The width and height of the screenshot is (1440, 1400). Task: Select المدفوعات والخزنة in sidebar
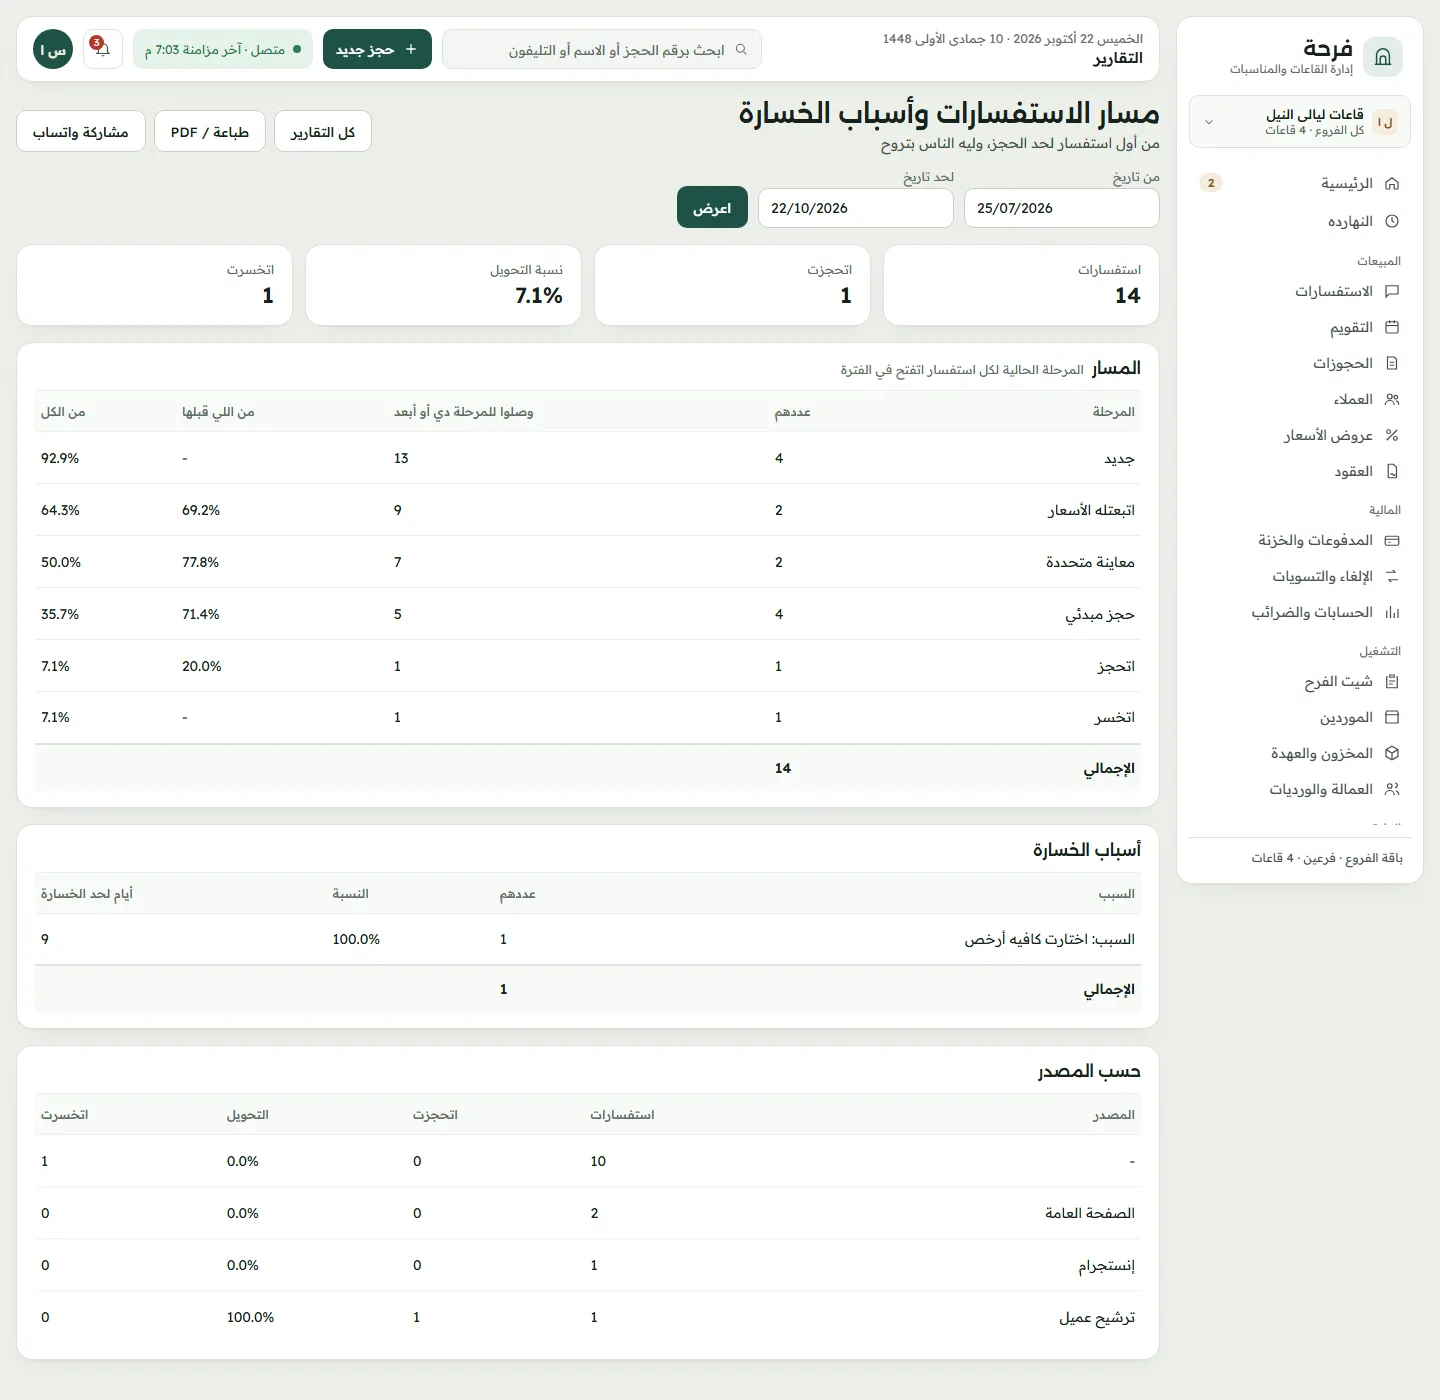1300,540
